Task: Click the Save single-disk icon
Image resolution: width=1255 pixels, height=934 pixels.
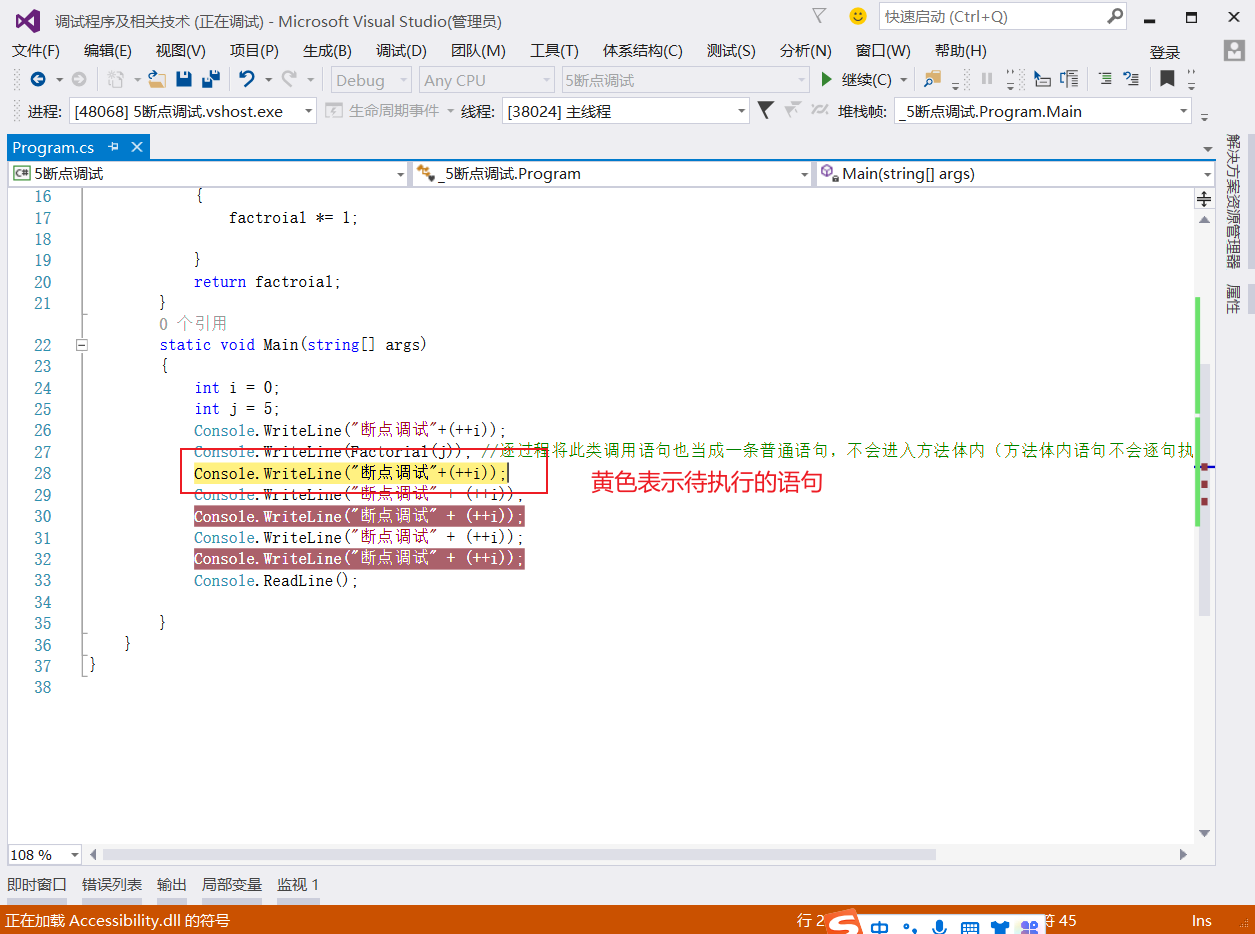Action: (184, 80)
